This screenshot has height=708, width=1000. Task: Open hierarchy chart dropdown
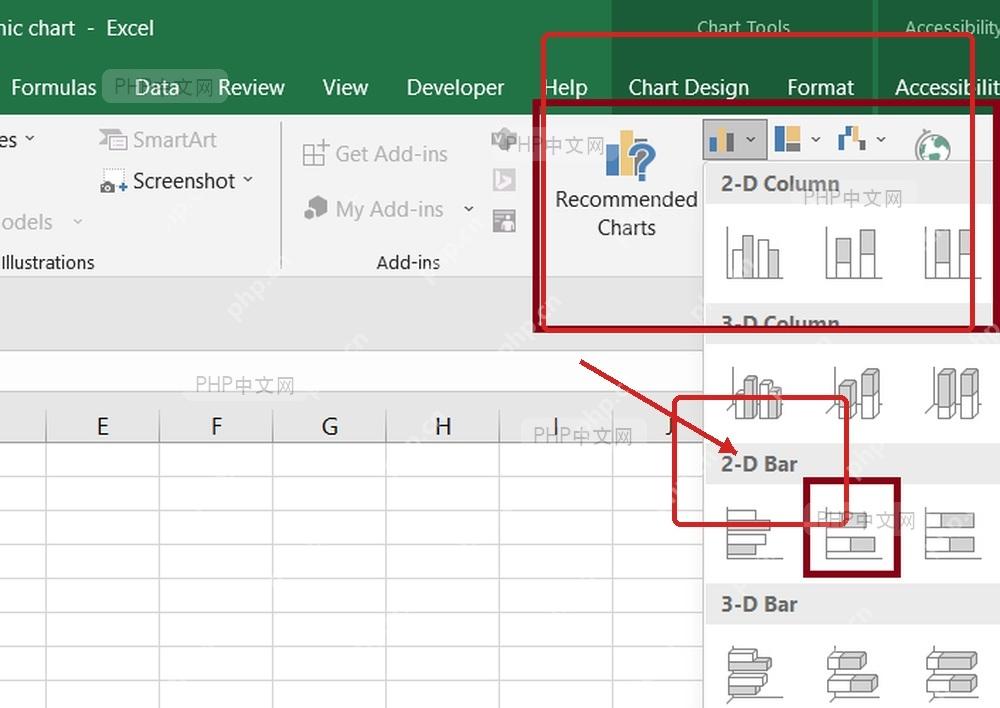click(x=797, y=139)
